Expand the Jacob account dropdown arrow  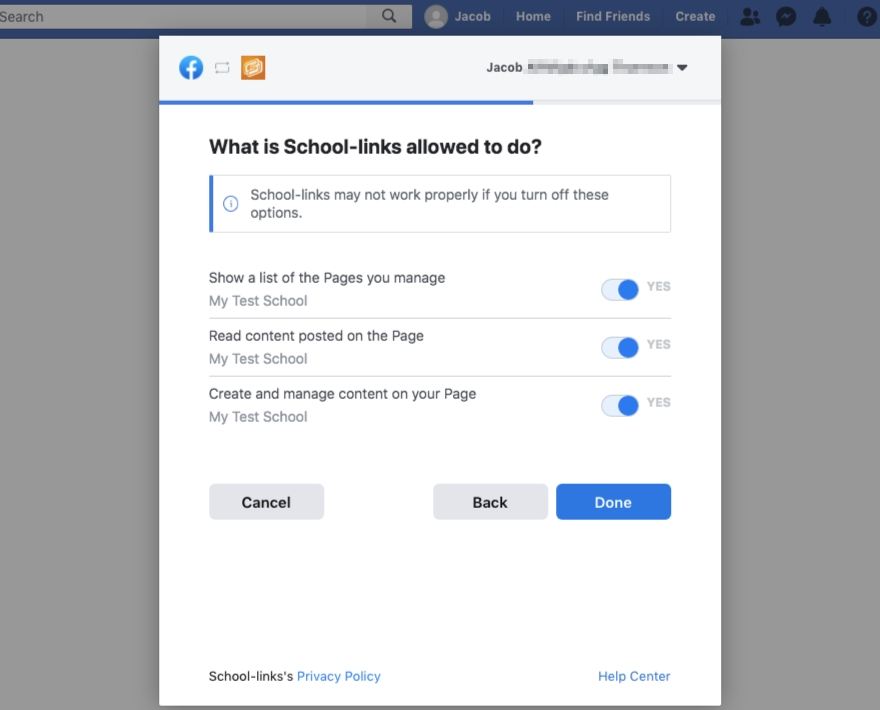682,67
